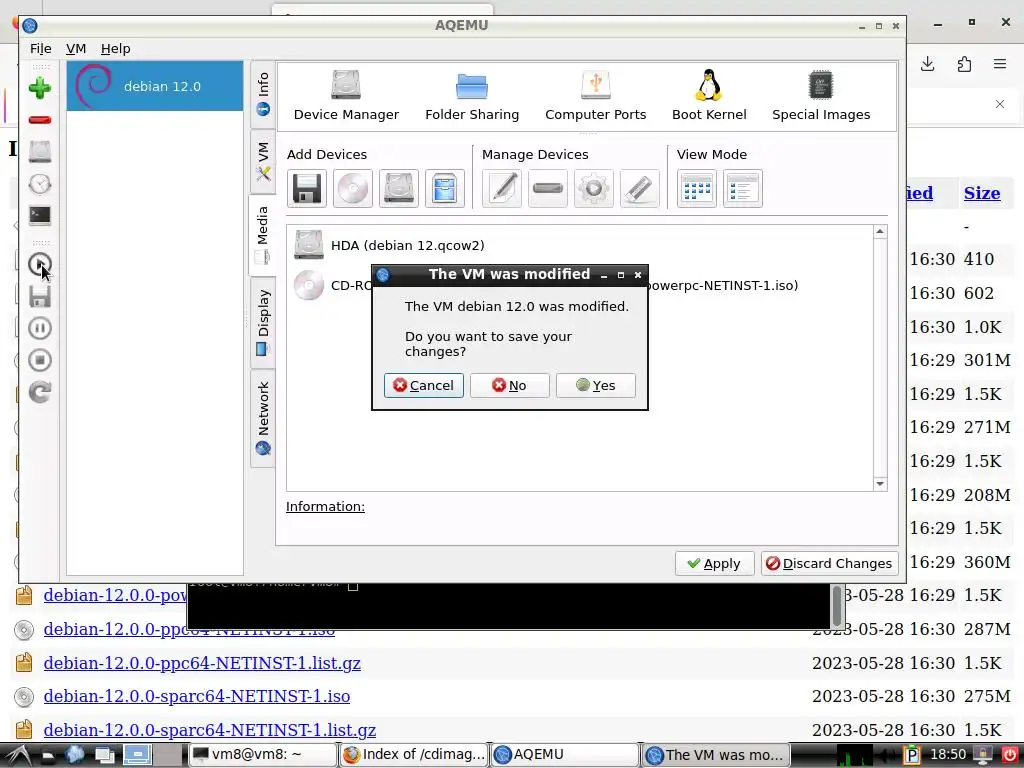Open Boot Kernel settings

click(709, 96)
